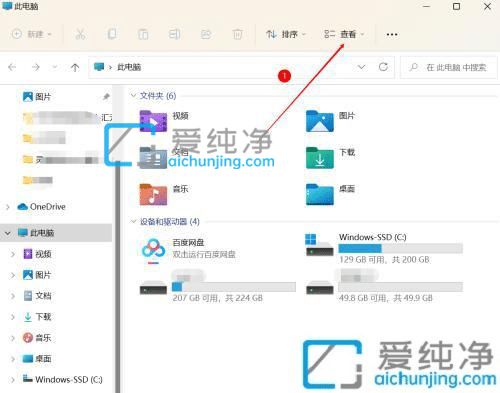Expand the OneDrive tree node chevron
The image size is (500, 393).
tap(8, 207)
